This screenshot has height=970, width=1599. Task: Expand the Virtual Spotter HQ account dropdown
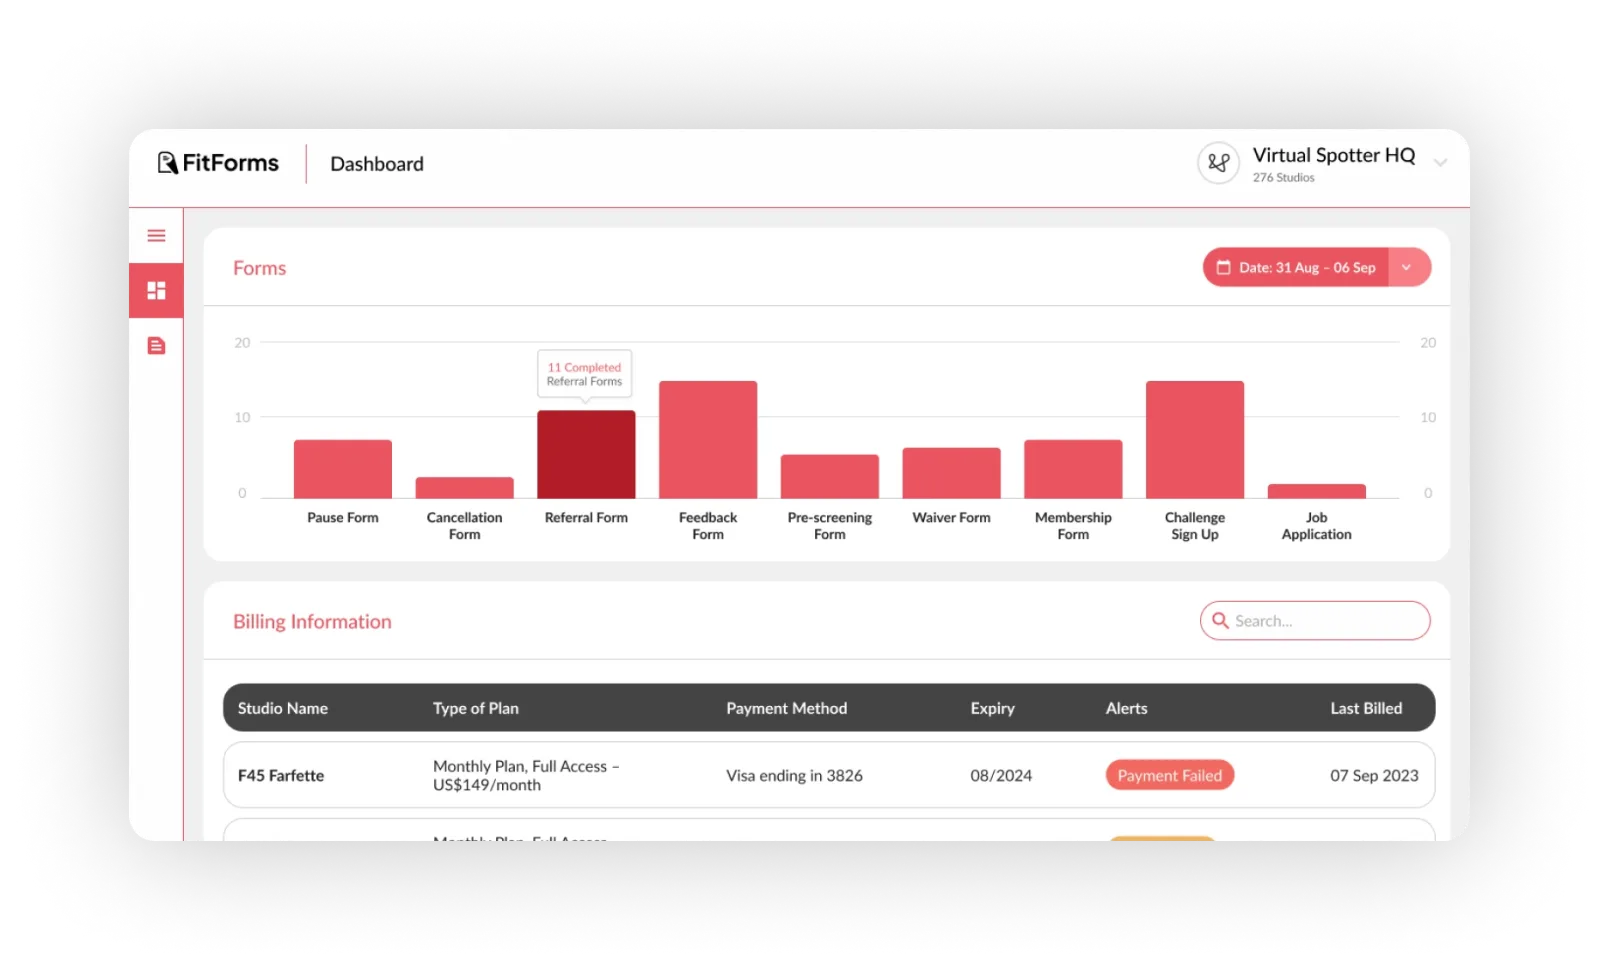1440,163
